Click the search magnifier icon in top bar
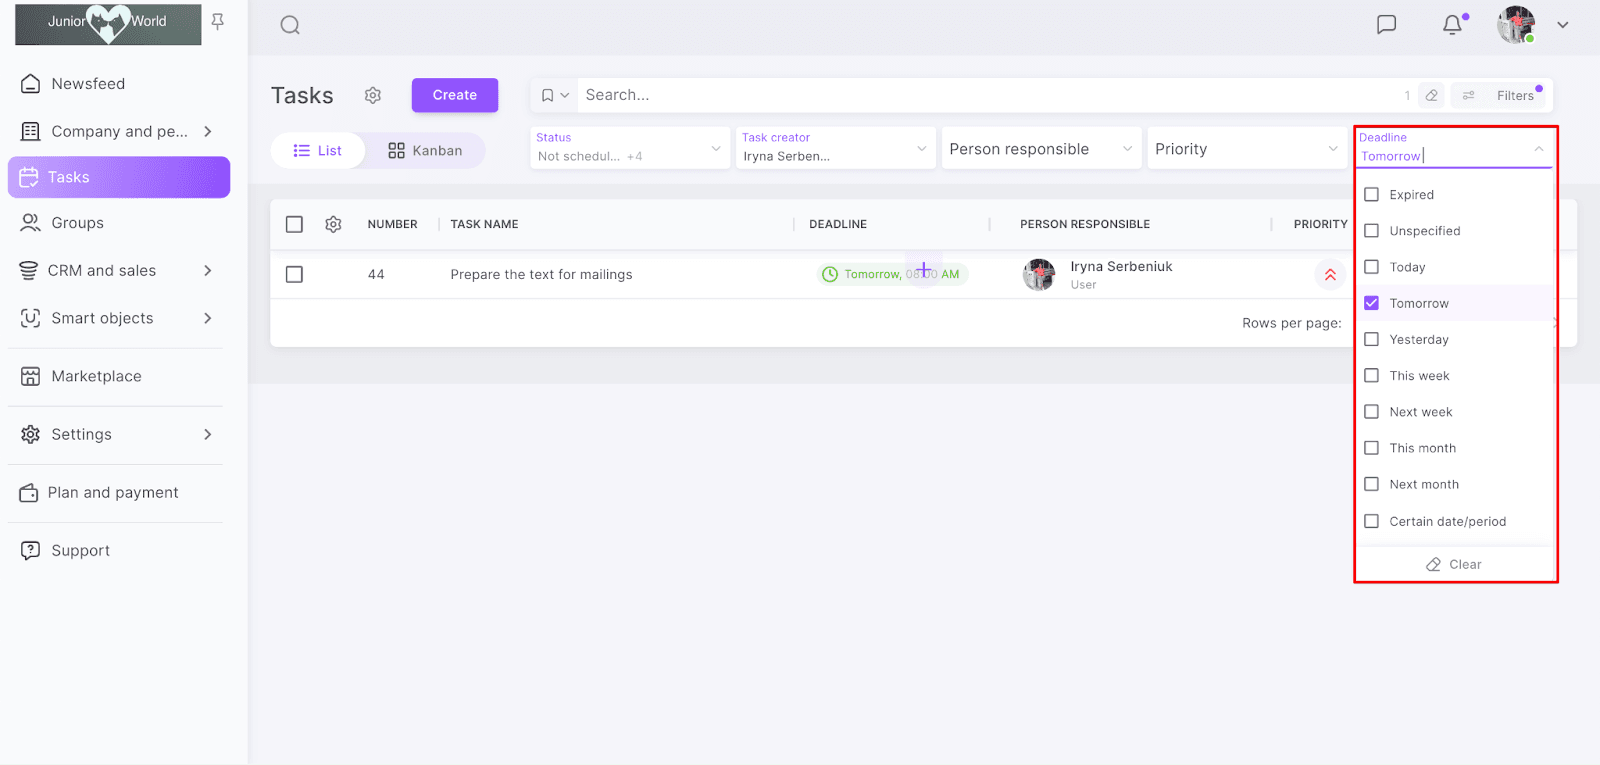 (290, 25)
